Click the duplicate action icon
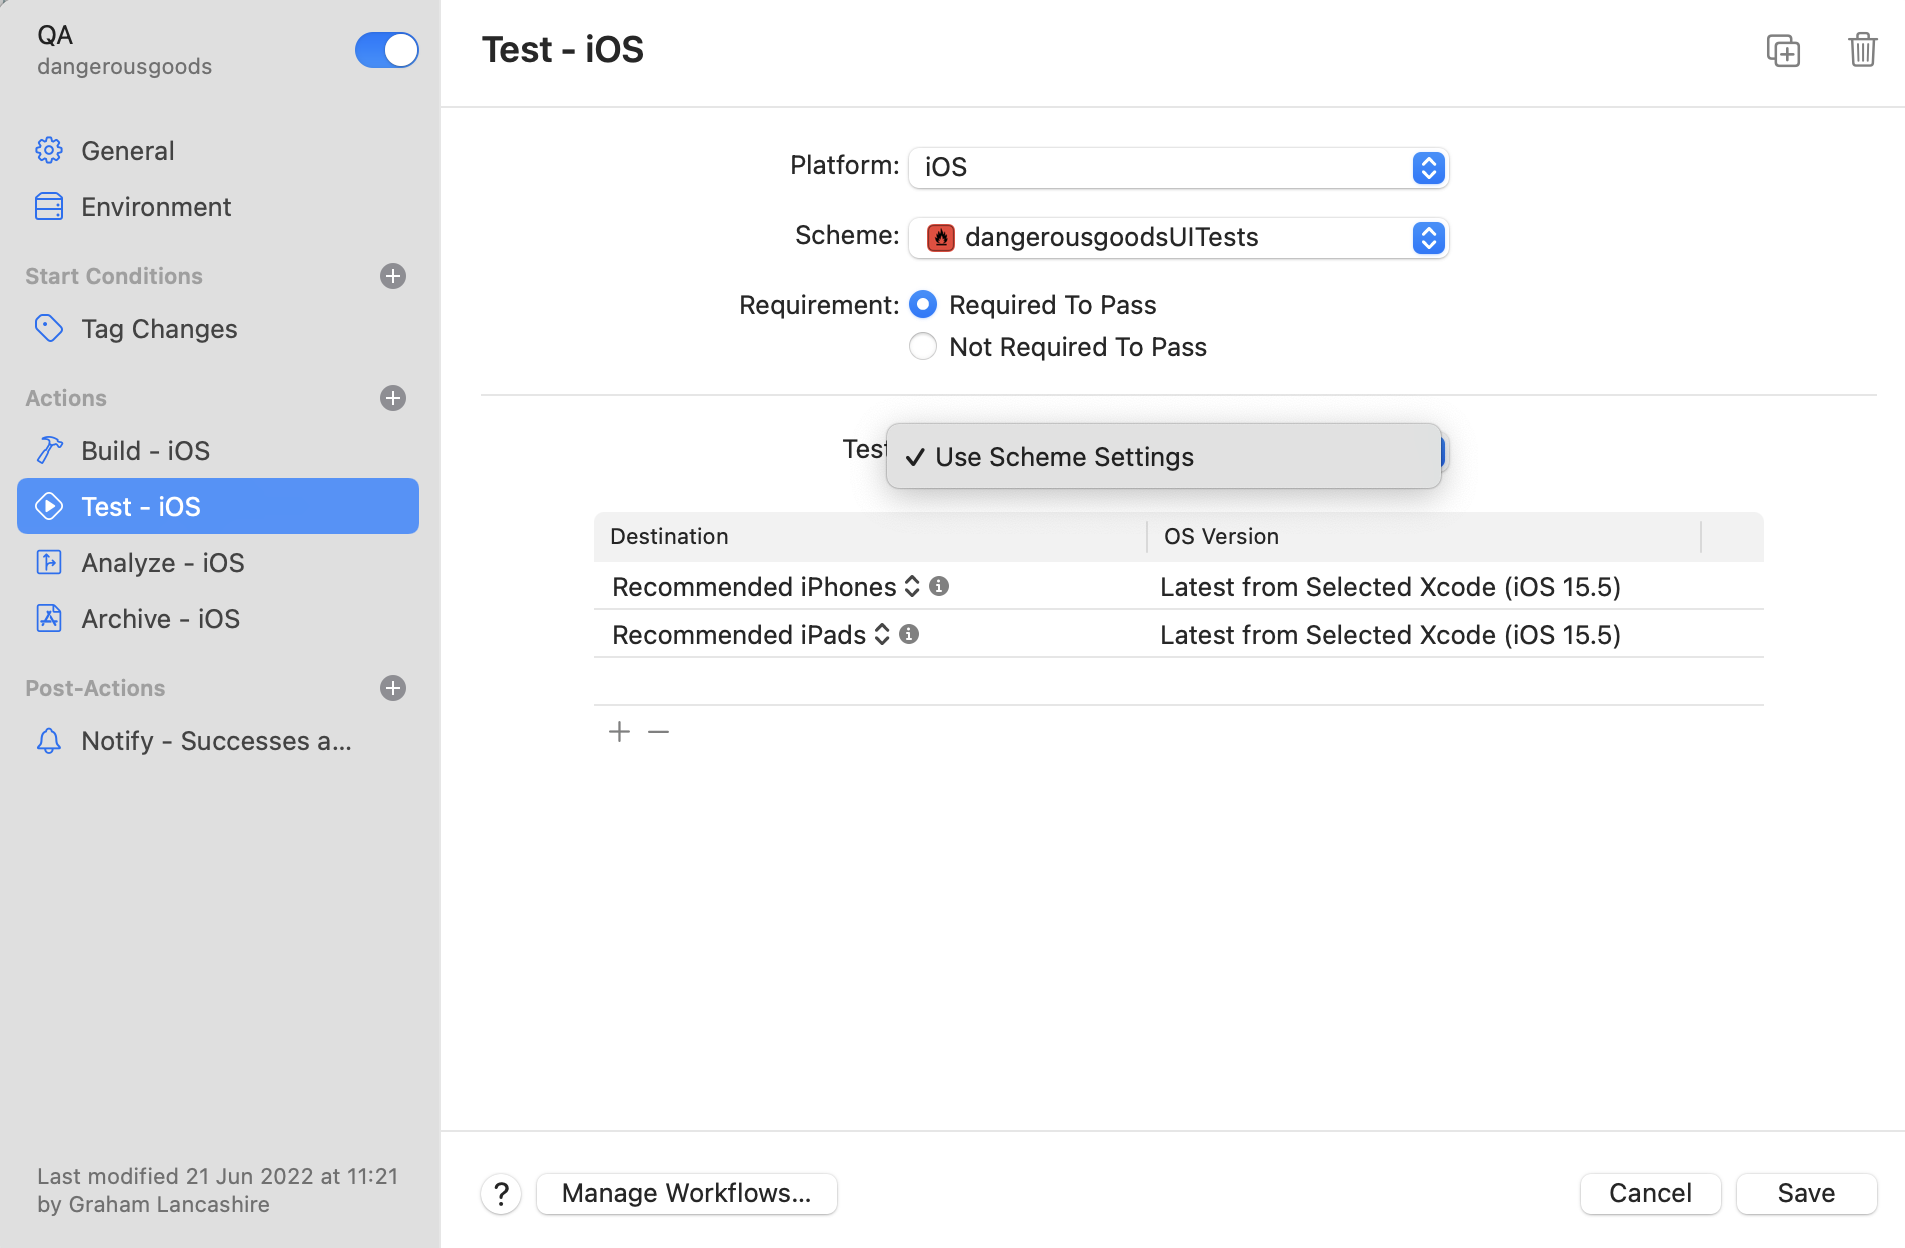Viewport: 1905px width, 1248px height. pos(1783,50)
